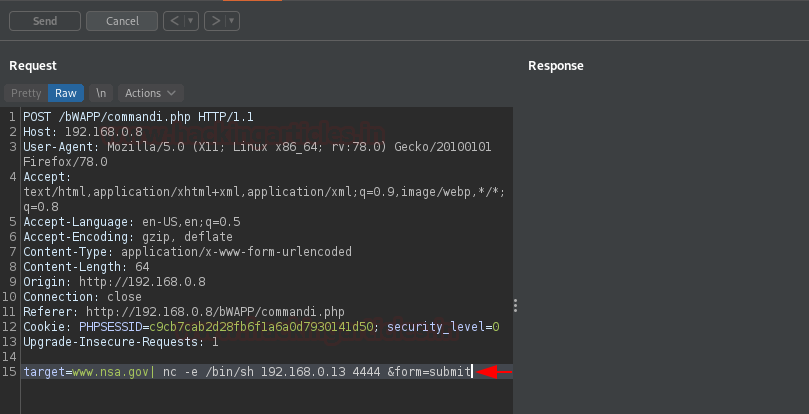Open the back history dropdown arrow
Screen dimensions: 809x414
[191, 21]
